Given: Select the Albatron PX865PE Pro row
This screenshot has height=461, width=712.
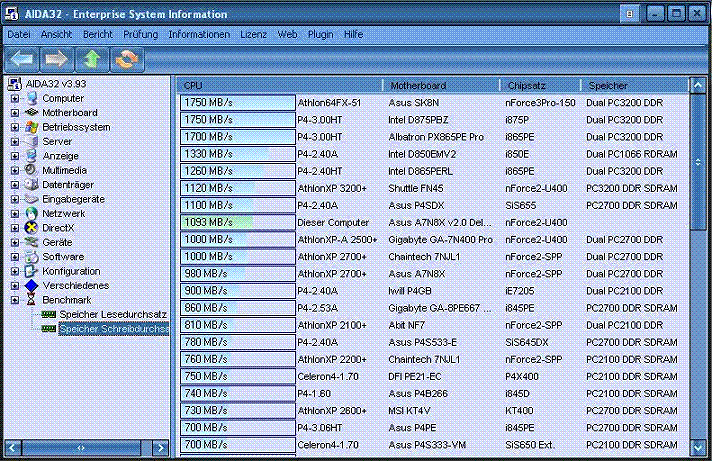Looking at the screenshot, I should [433, 137].
